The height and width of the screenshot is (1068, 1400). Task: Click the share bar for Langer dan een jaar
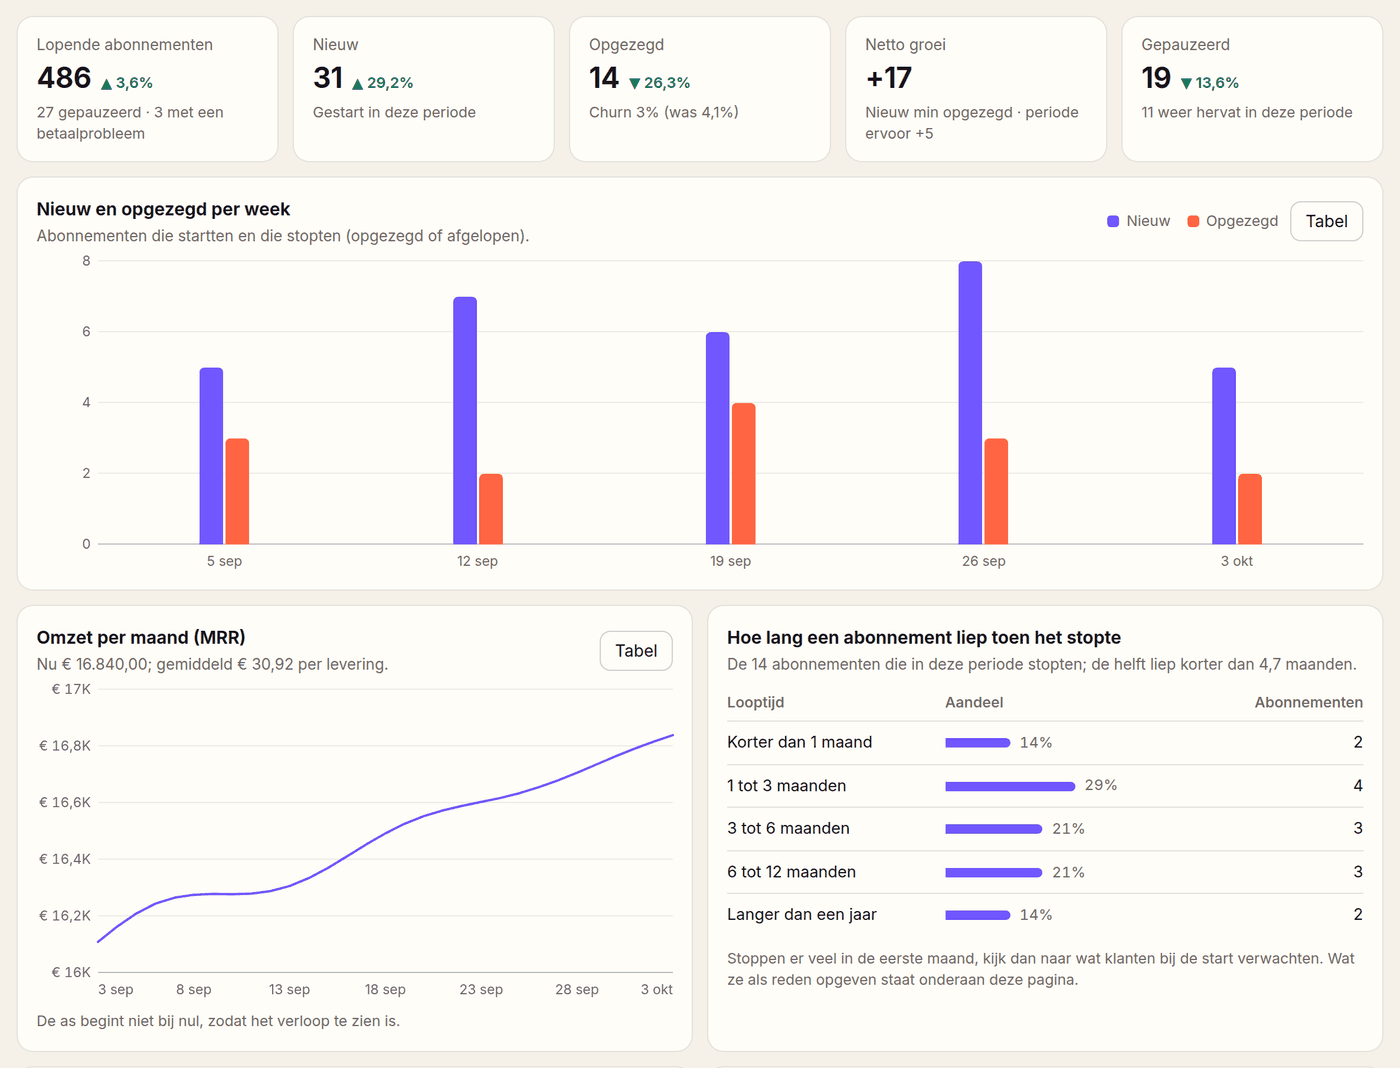(978, 915)
